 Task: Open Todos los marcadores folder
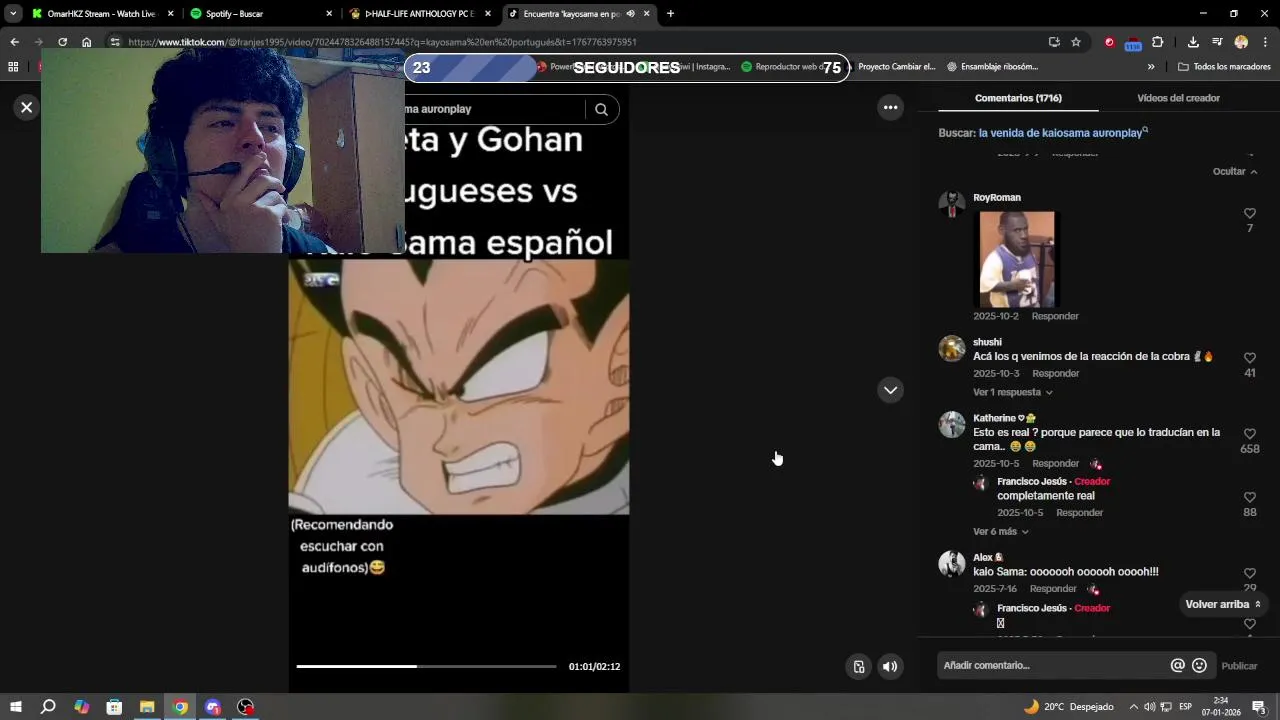click(x=1224, y=67)
